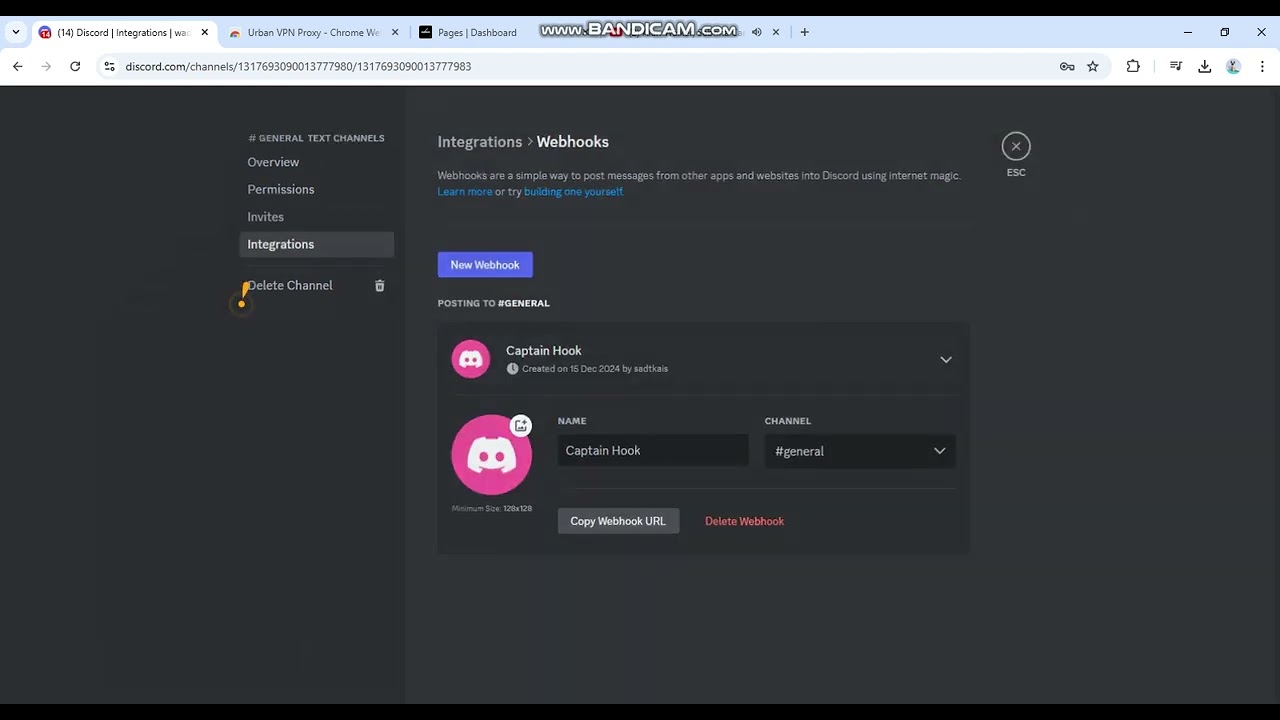This screenshot has width=1280, height=720.
Task: Click the 'Minimum Size: 128x128' text
Action: coord(491,509)
